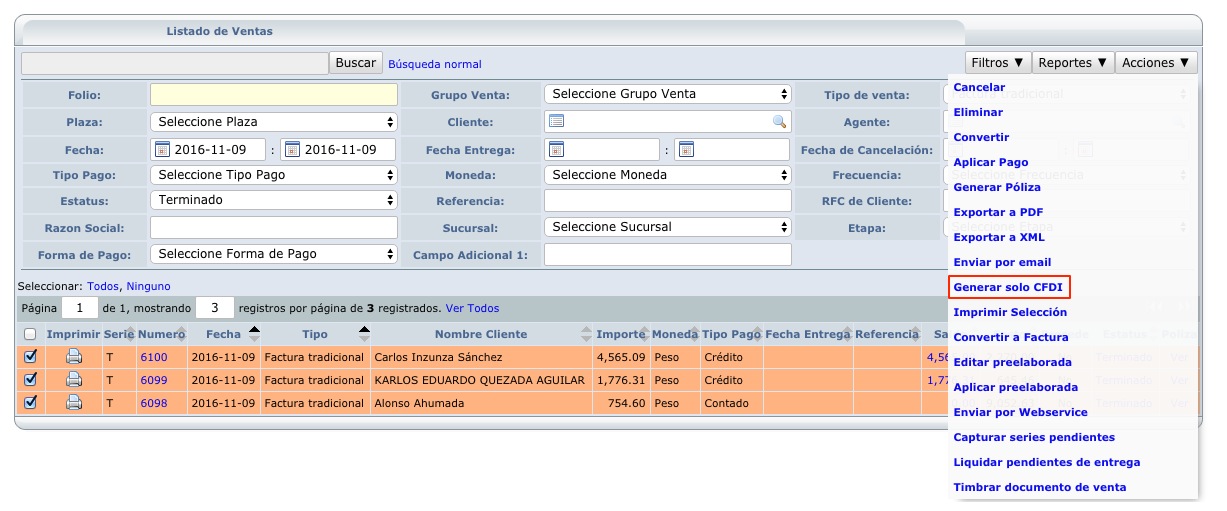Focus the Razon Social field
Screen dimensions: 1227x511
274,227
